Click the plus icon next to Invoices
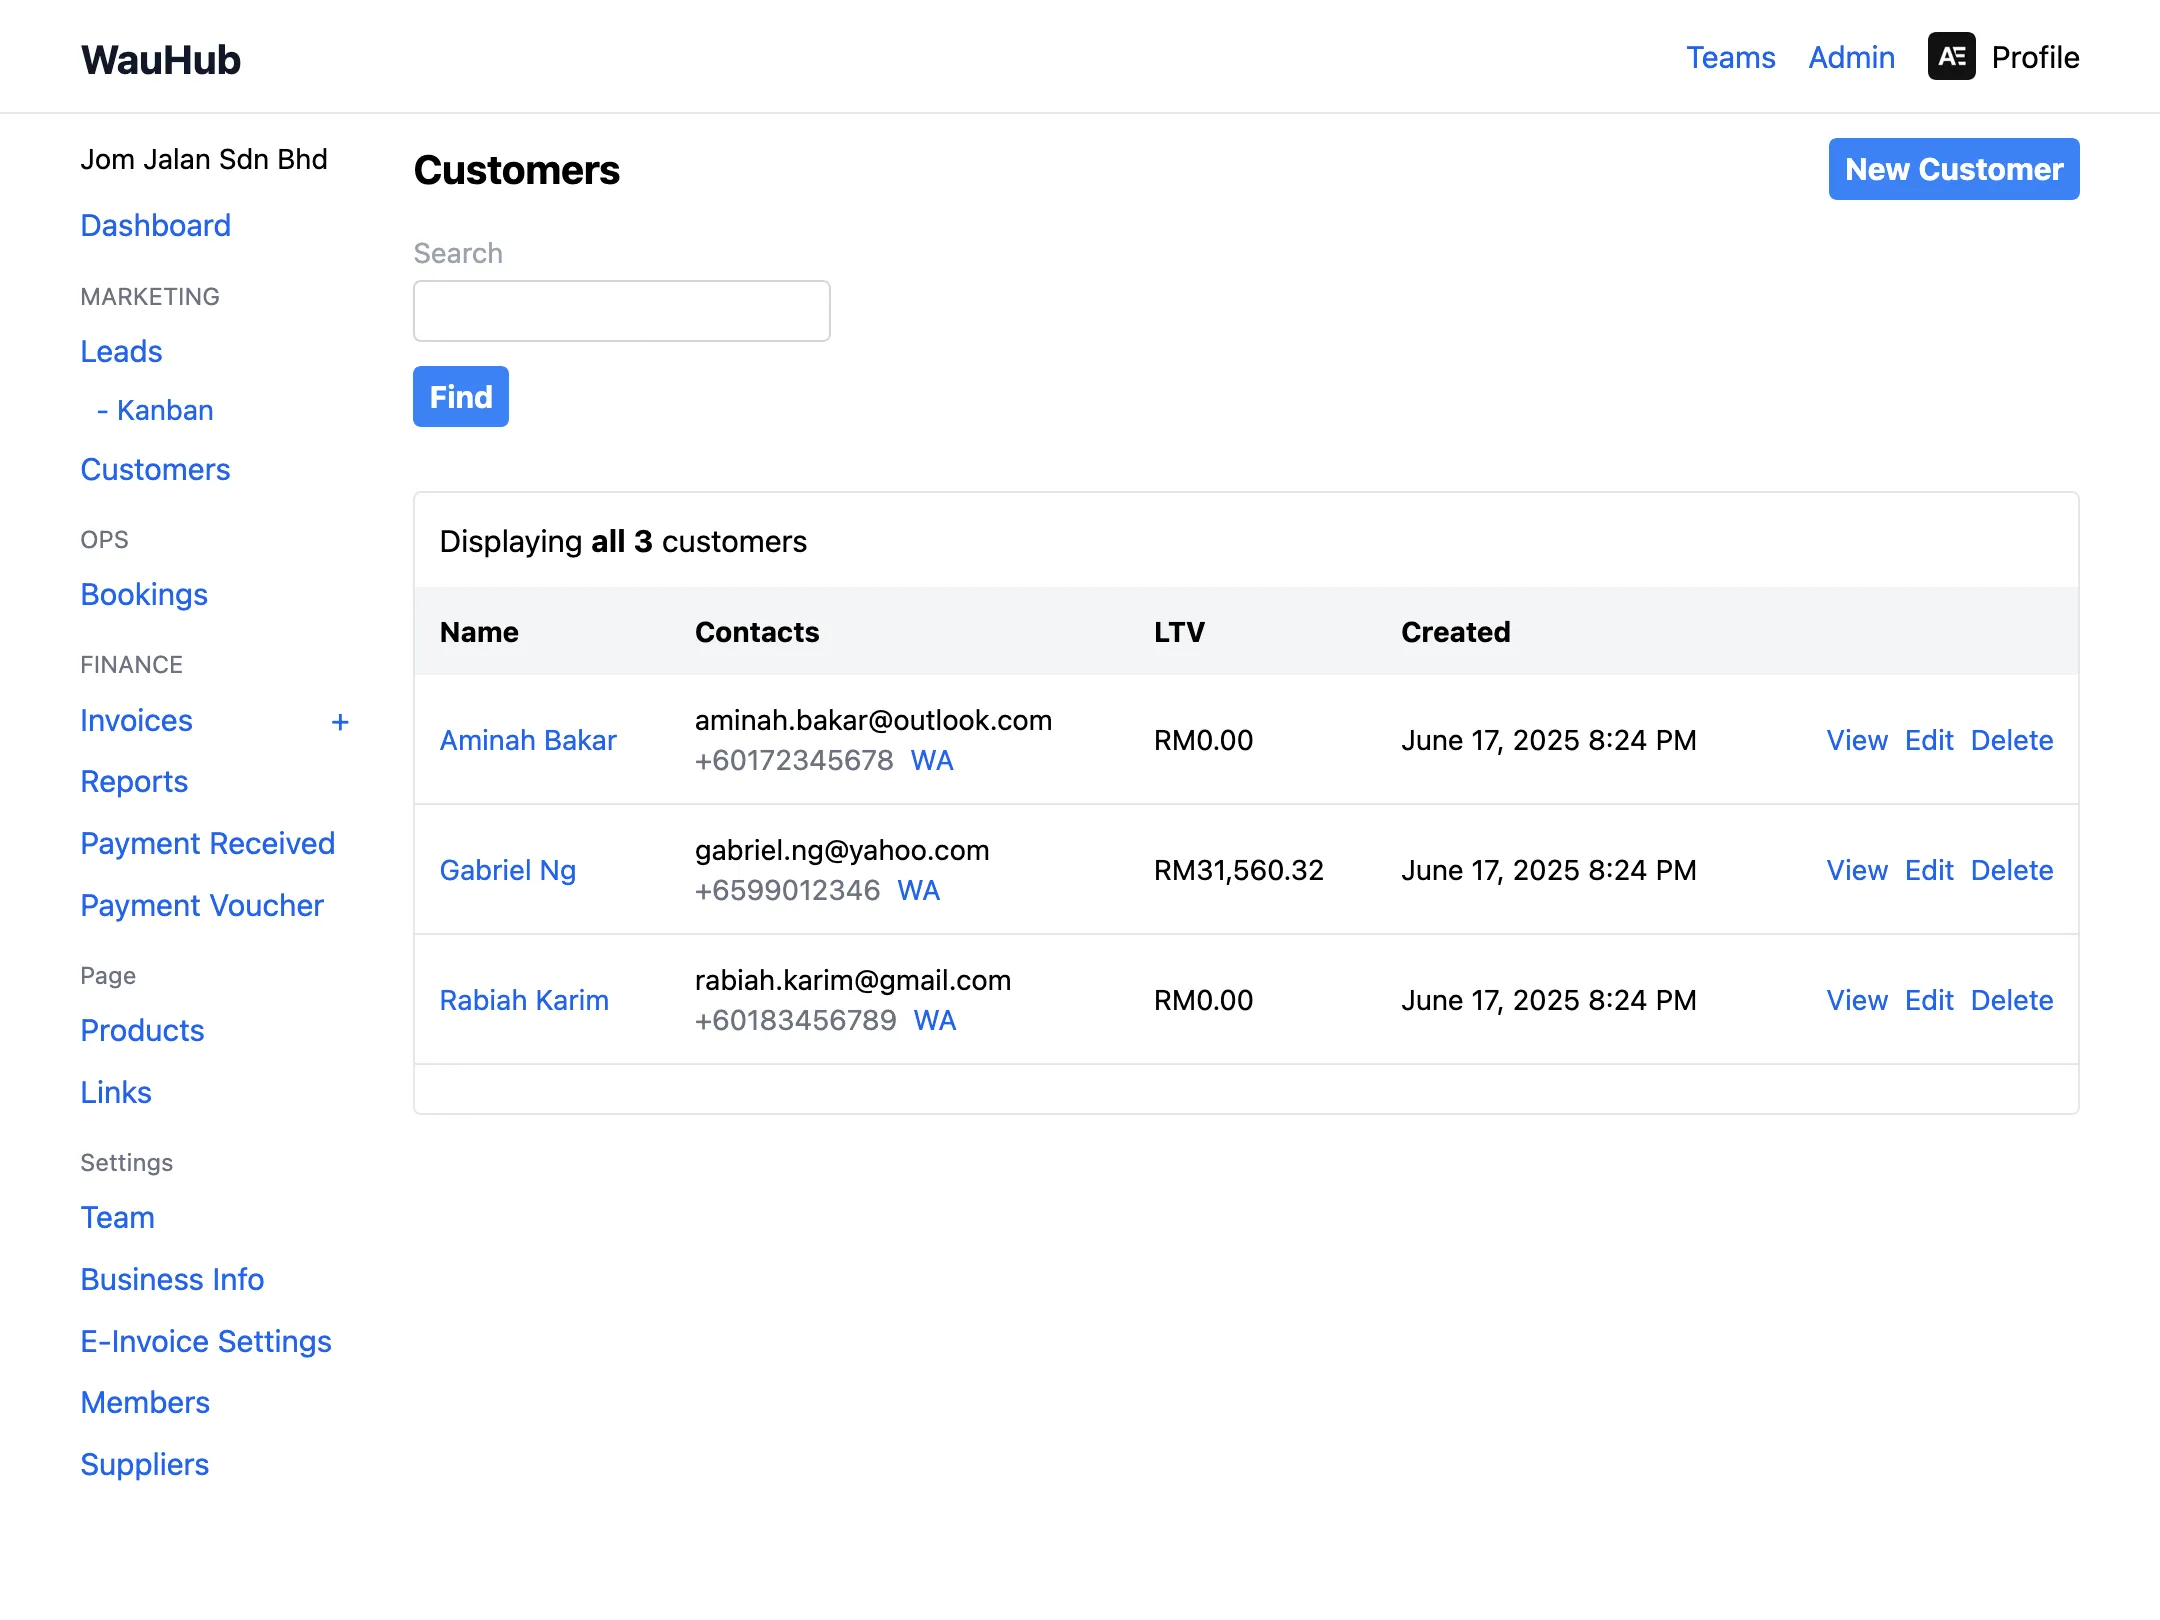The image size is (2160, 1620). pyautogui.click(x=340, y=722)
